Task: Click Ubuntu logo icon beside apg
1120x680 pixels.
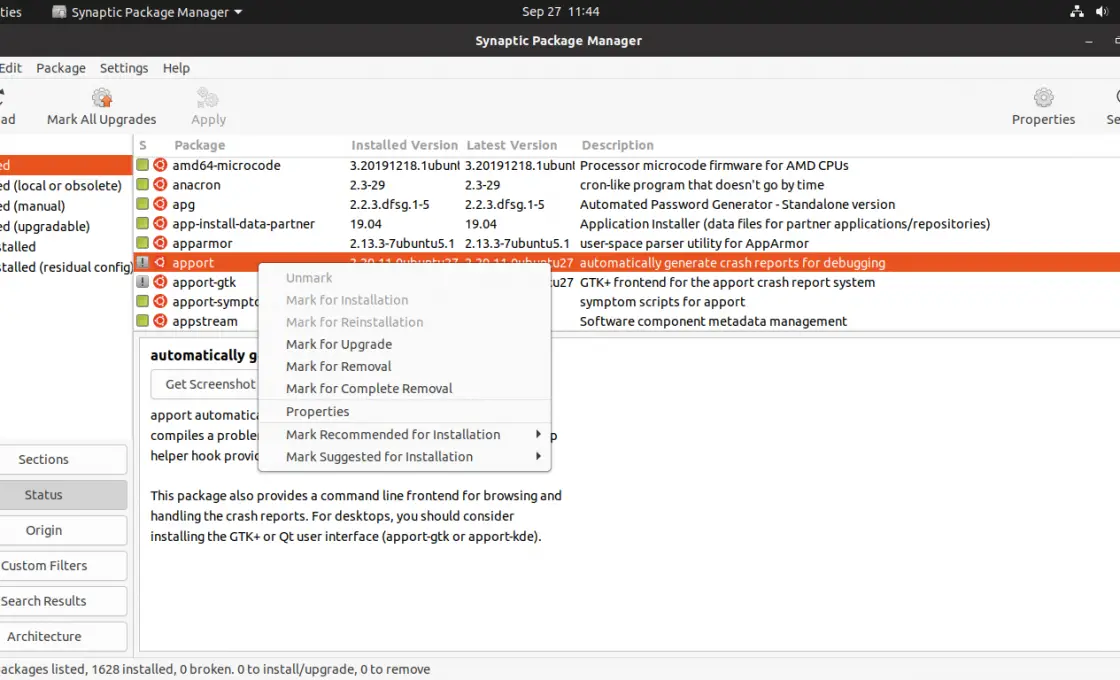Action: pyautogui.click(x=160, y=204)
